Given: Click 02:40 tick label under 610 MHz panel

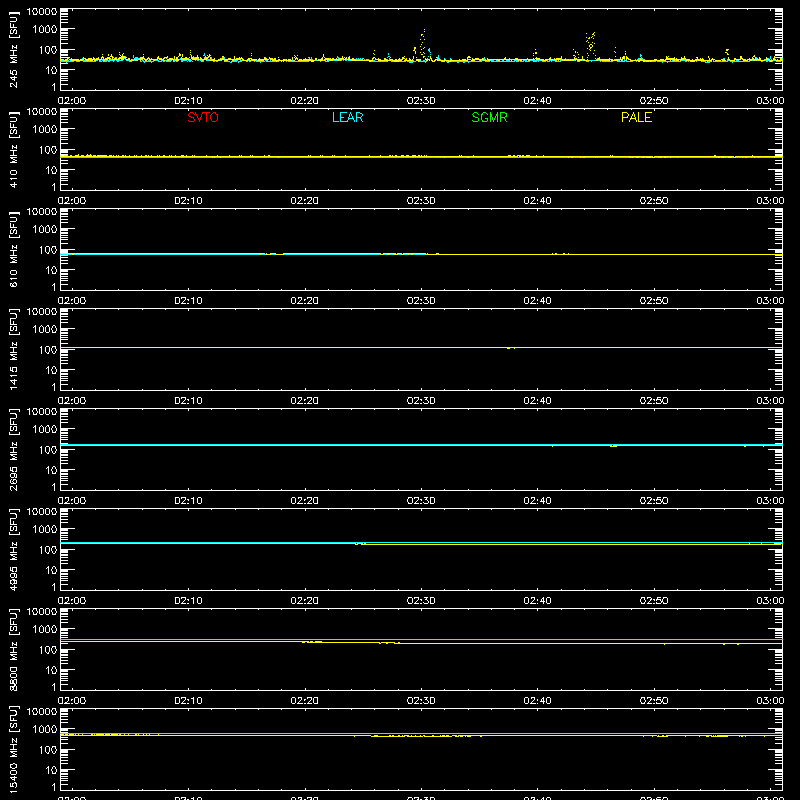Looking at the screenshot, I should [x=537, y=301].
